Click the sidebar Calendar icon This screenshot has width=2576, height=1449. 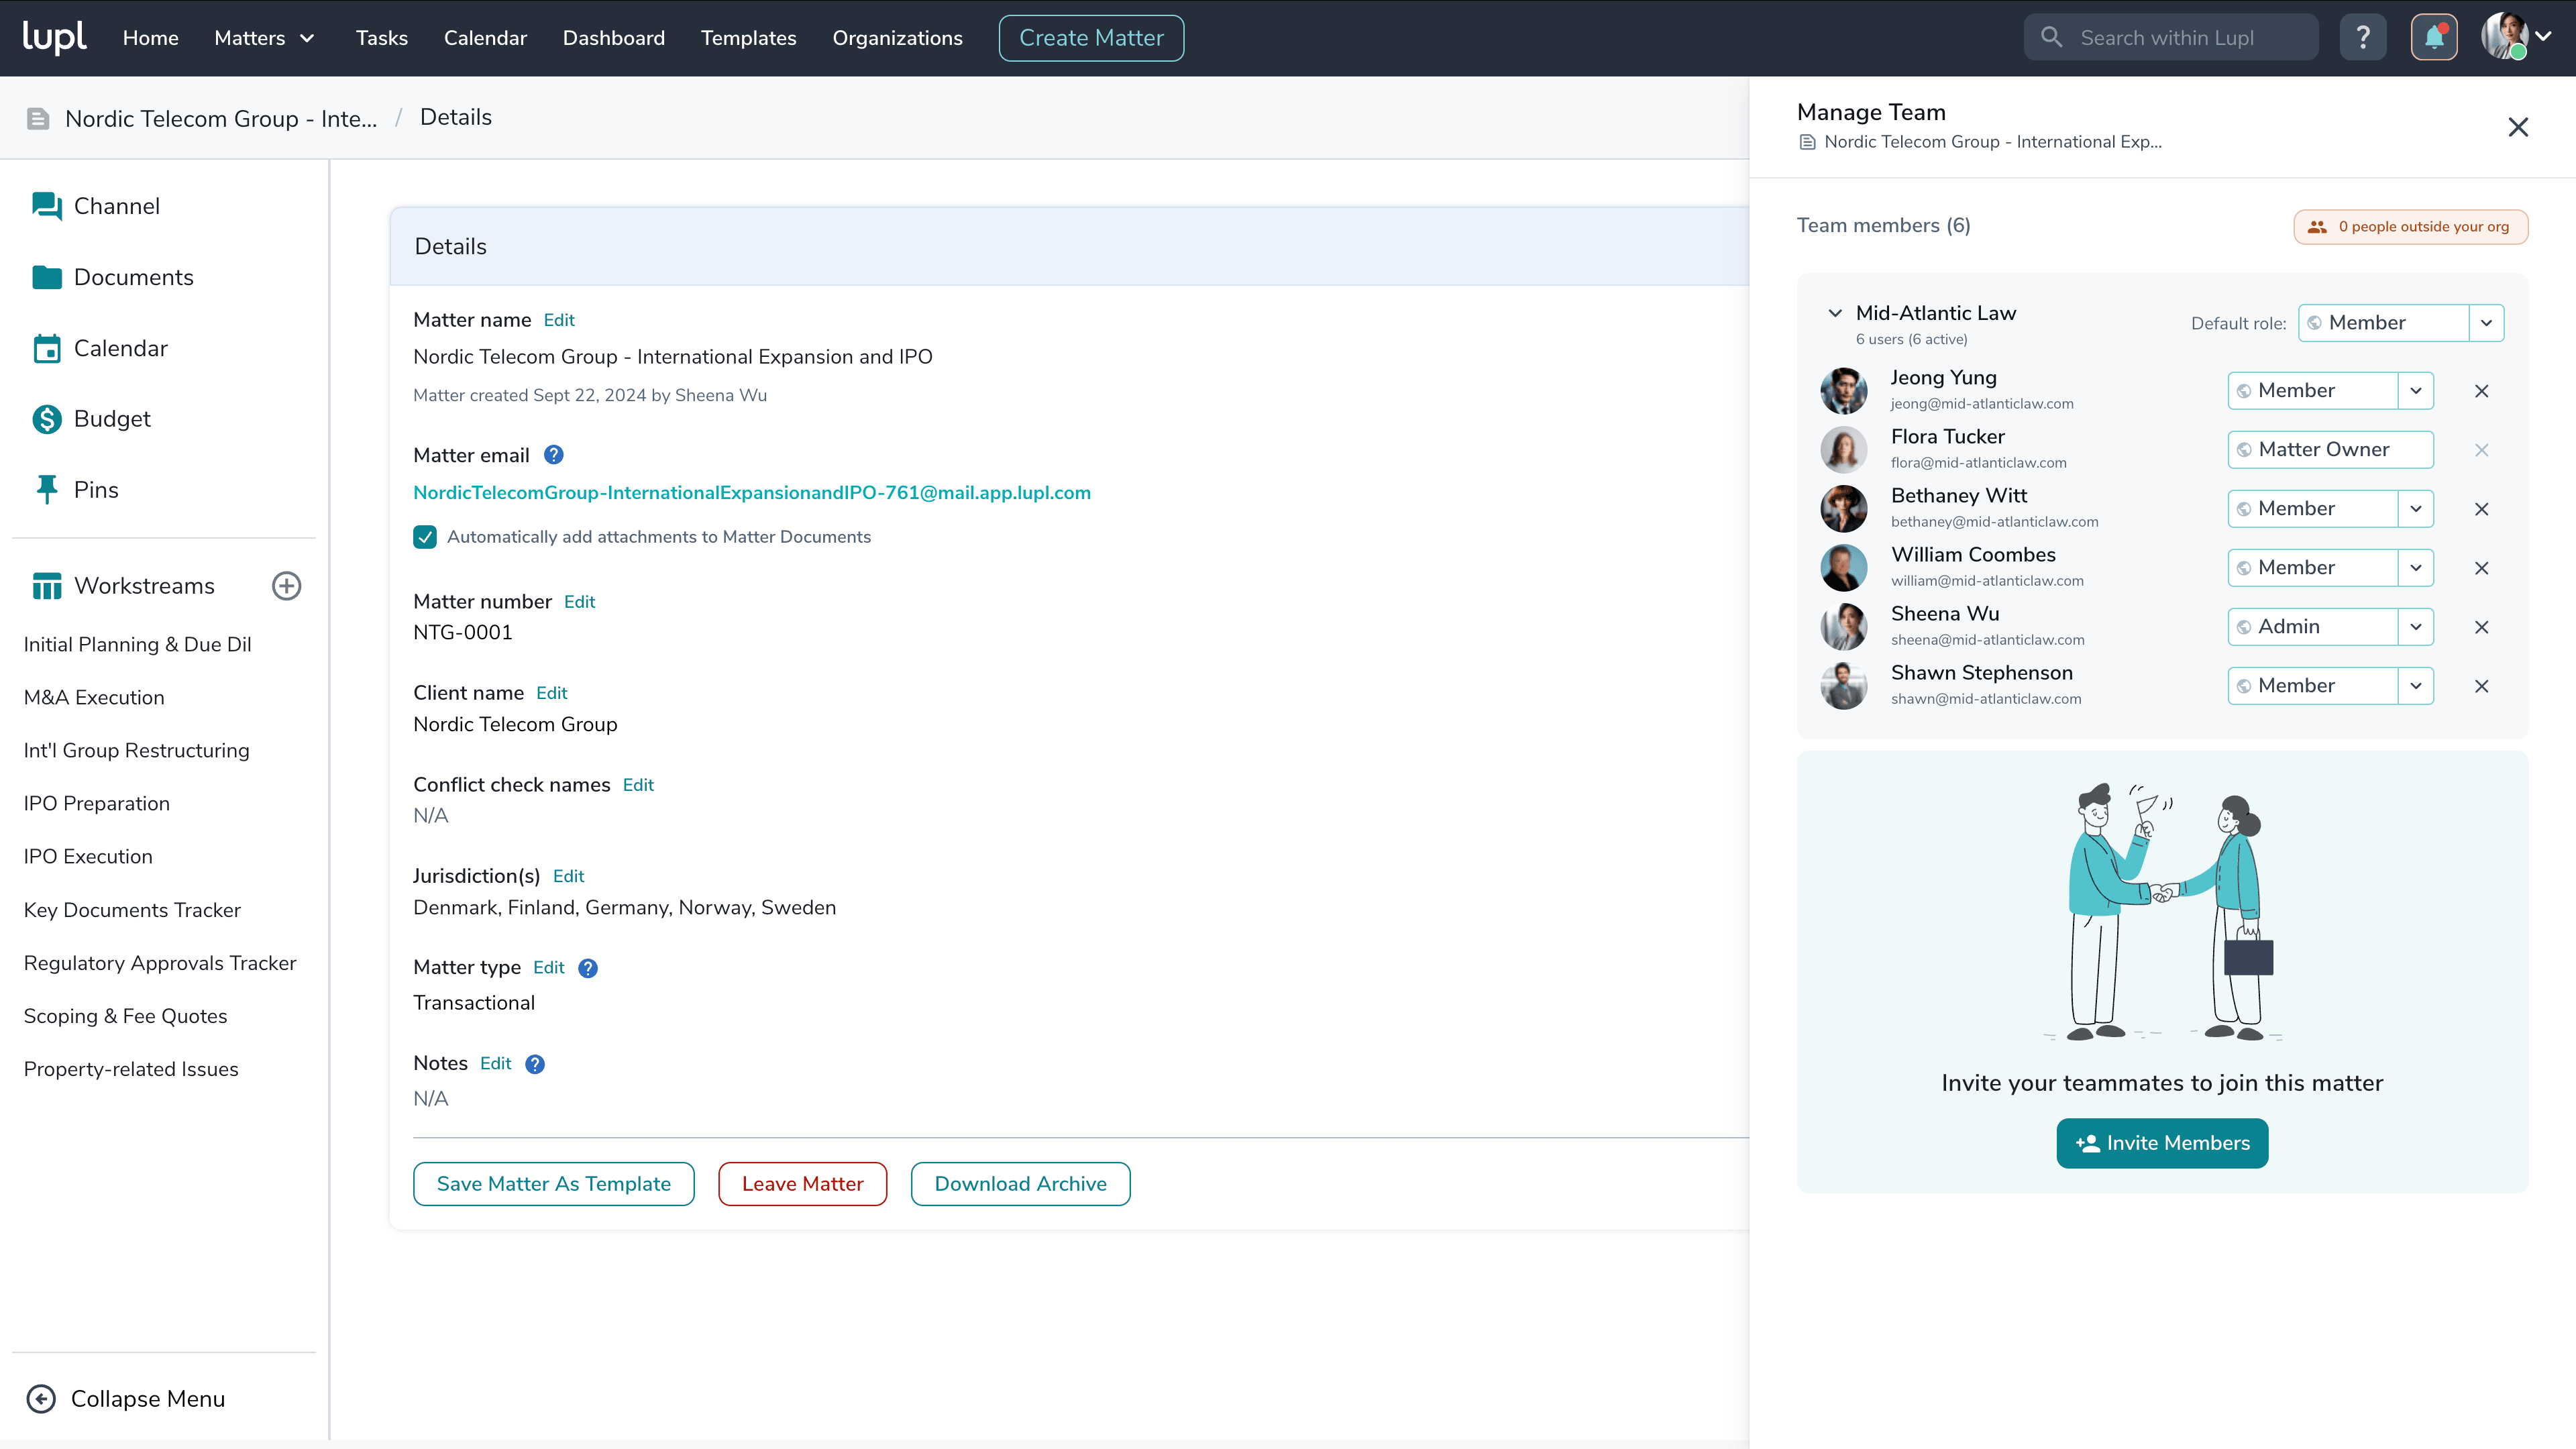pyautogui.click(x=46, y=348)
